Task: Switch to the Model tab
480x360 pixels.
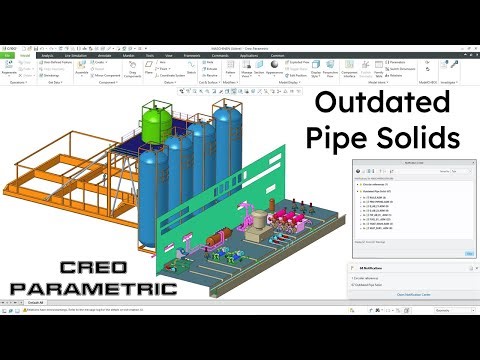Action: click(25, 55)
